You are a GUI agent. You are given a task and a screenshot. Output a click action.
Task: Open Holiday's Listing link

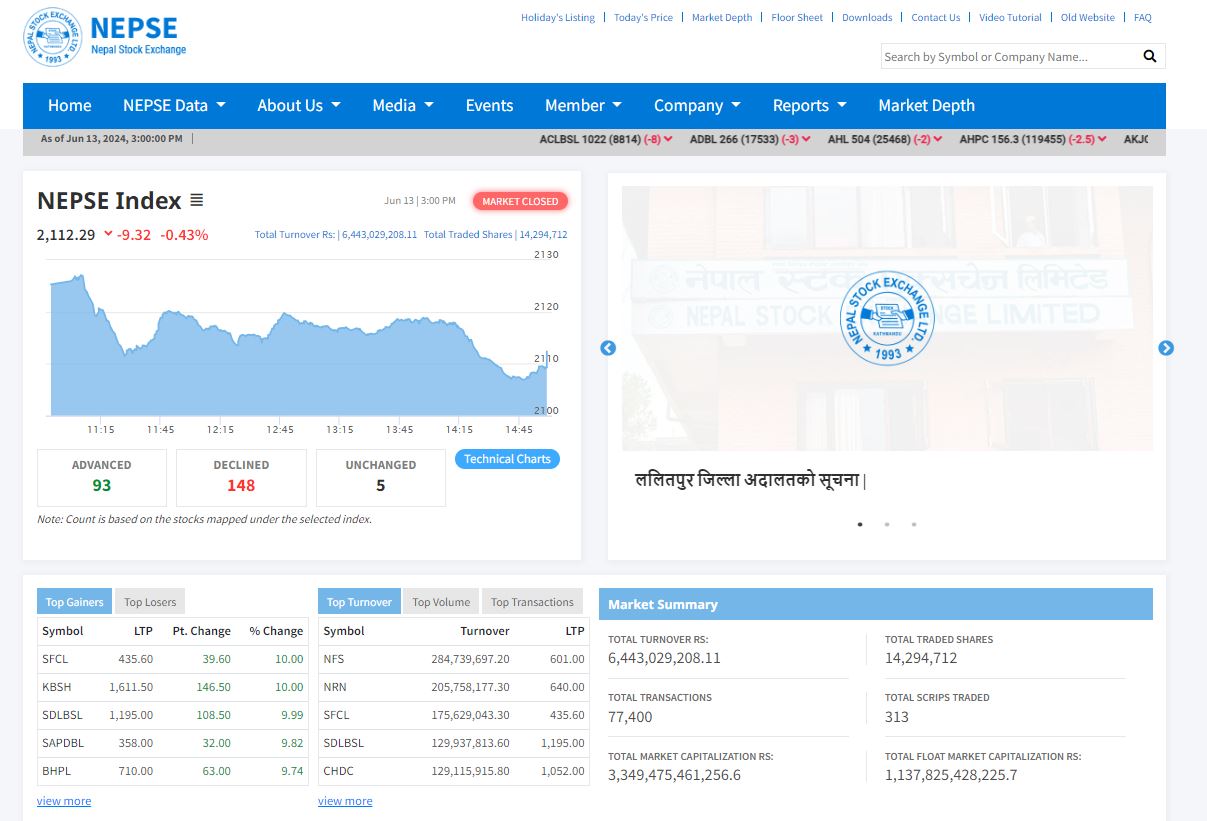point(558,17)
